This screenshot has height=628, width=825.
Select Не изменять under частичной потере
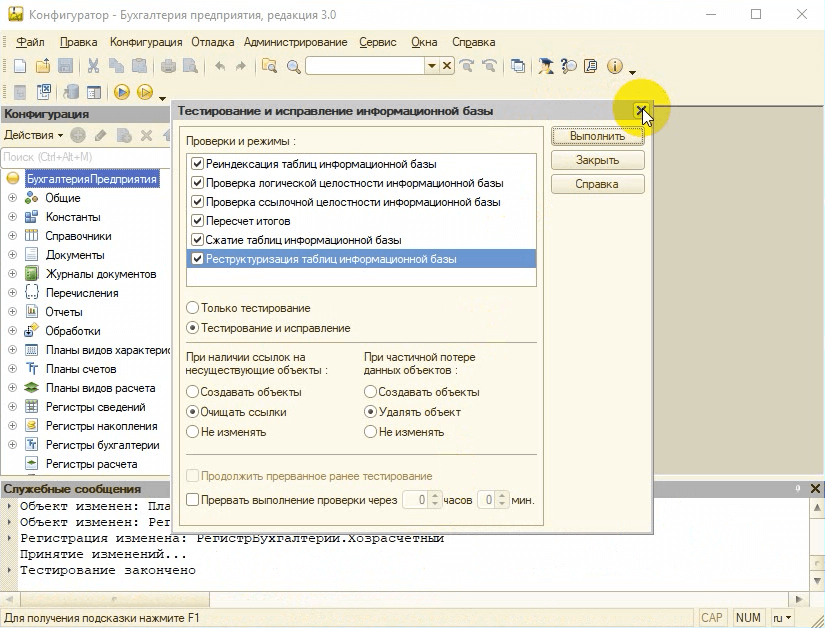pyautogui.click(x=370, y=432)
